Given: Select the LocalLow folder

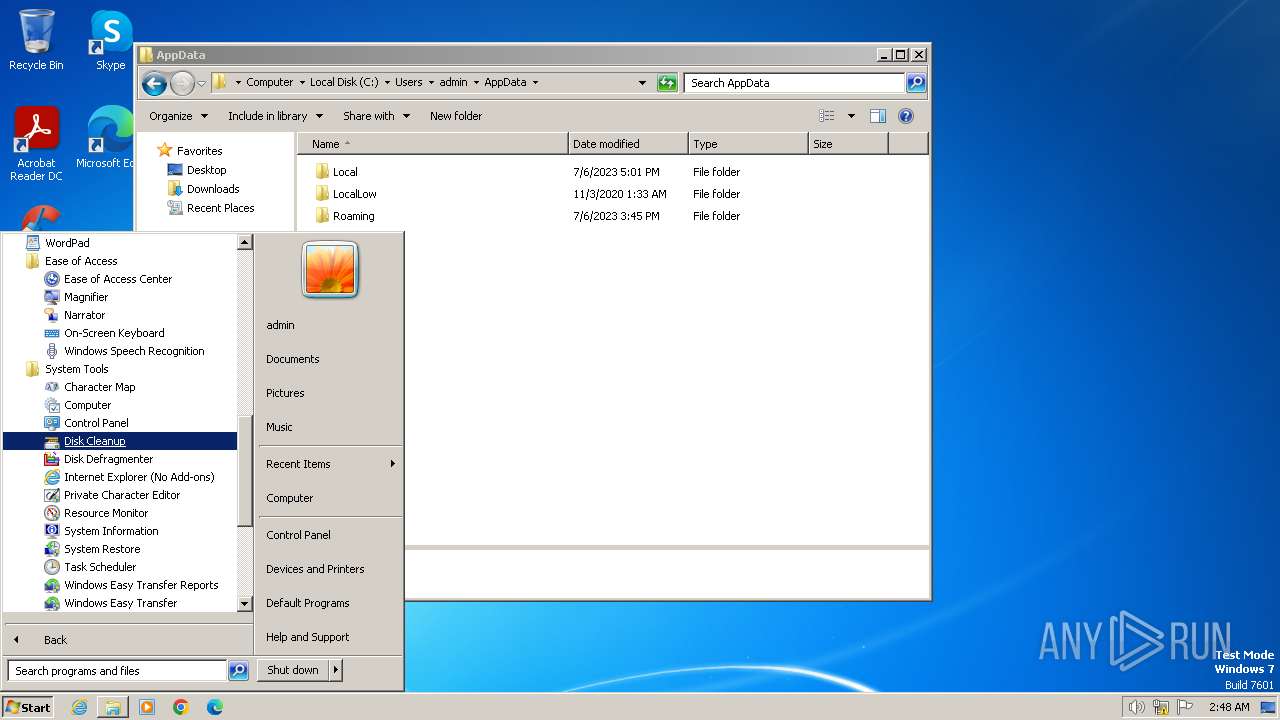Looking at the screenshot, I should (x=354, y=194).
